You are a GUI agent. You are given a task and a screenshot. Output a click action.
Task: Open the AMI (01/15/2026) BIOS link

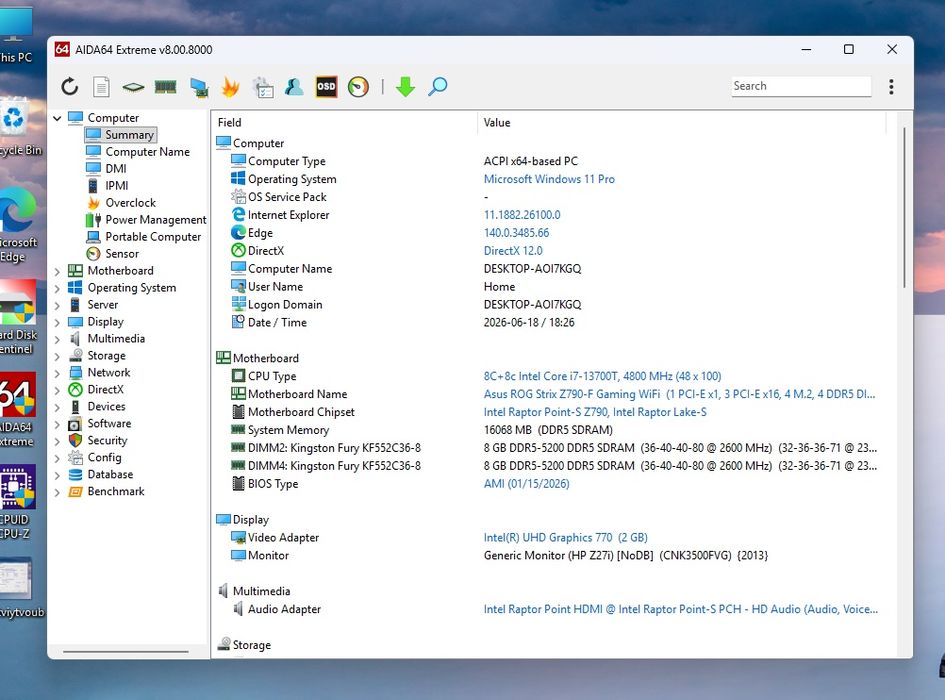coord(526,484)
